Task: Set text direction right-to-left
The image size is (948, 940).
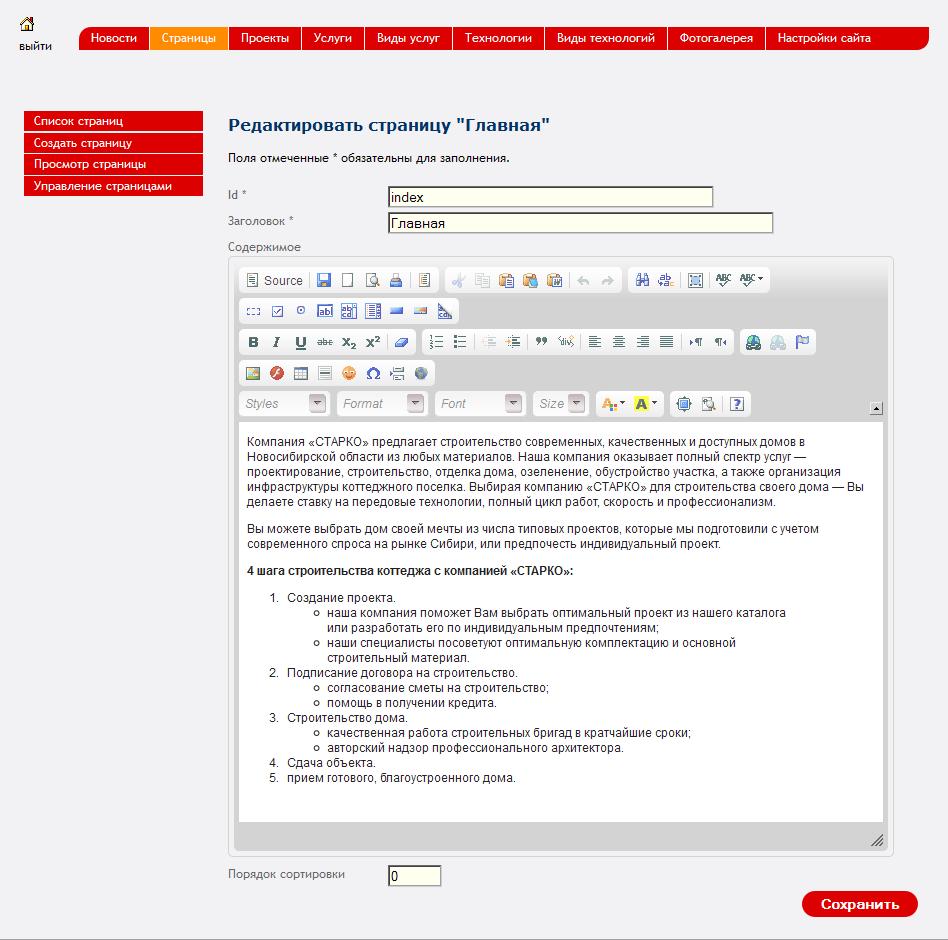Action: (x=719, y=342)
